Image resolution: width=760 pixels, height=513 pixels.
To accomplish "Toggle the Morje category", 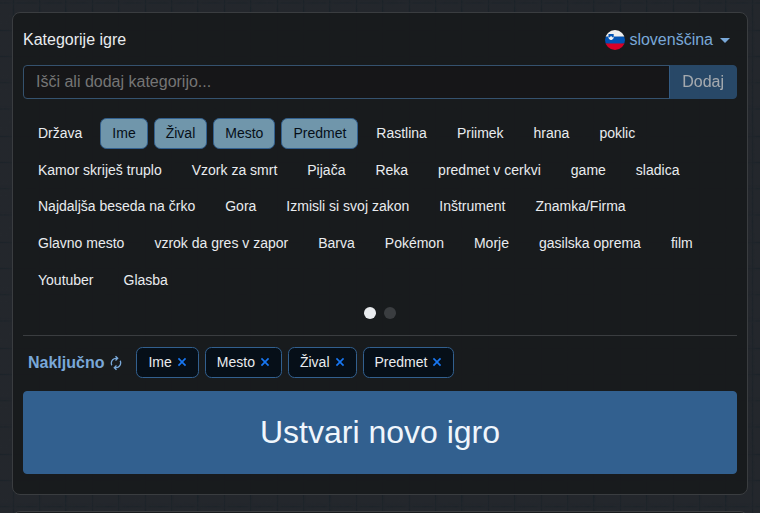I will (491, 243).
